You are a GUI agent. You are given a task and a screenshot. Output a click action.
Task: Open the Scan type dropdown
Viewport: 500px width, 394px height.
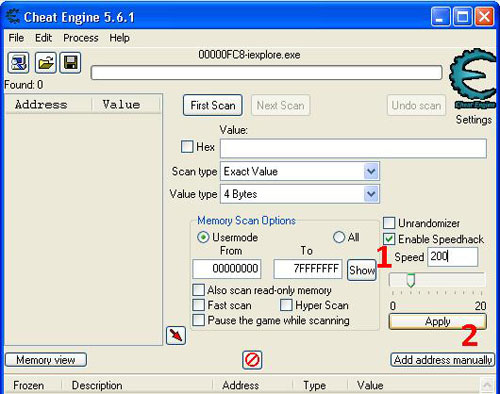[x=371, y=172]
